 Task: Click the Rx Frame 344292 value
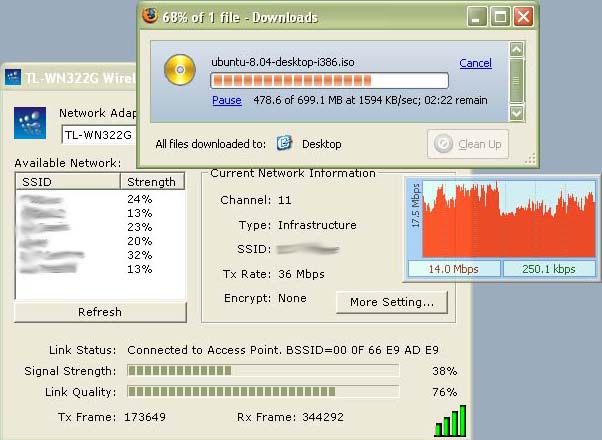[x=323, y=417]
